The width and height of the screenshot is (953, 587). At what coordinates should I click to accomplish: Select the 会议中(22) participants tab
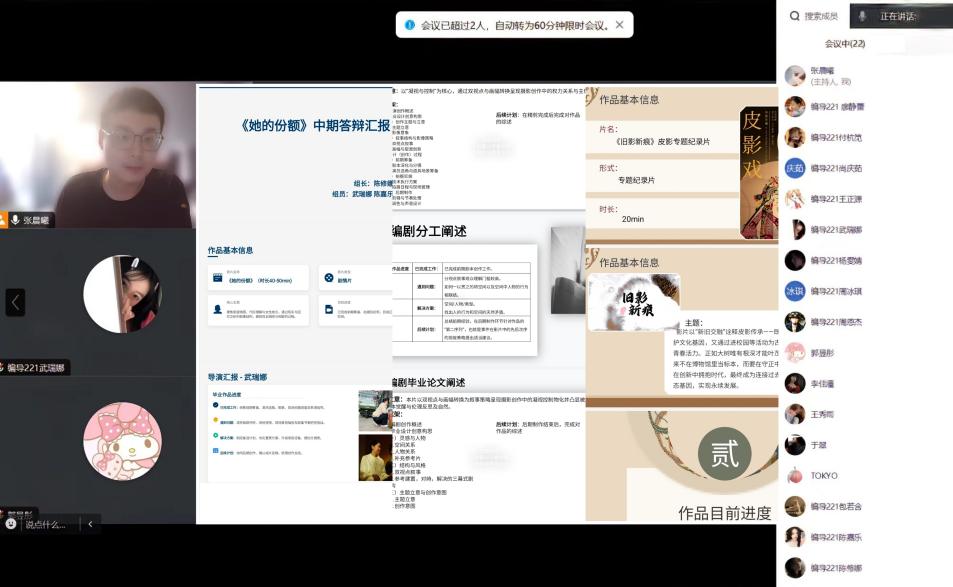pyautogui.click(x=845, y=44)
